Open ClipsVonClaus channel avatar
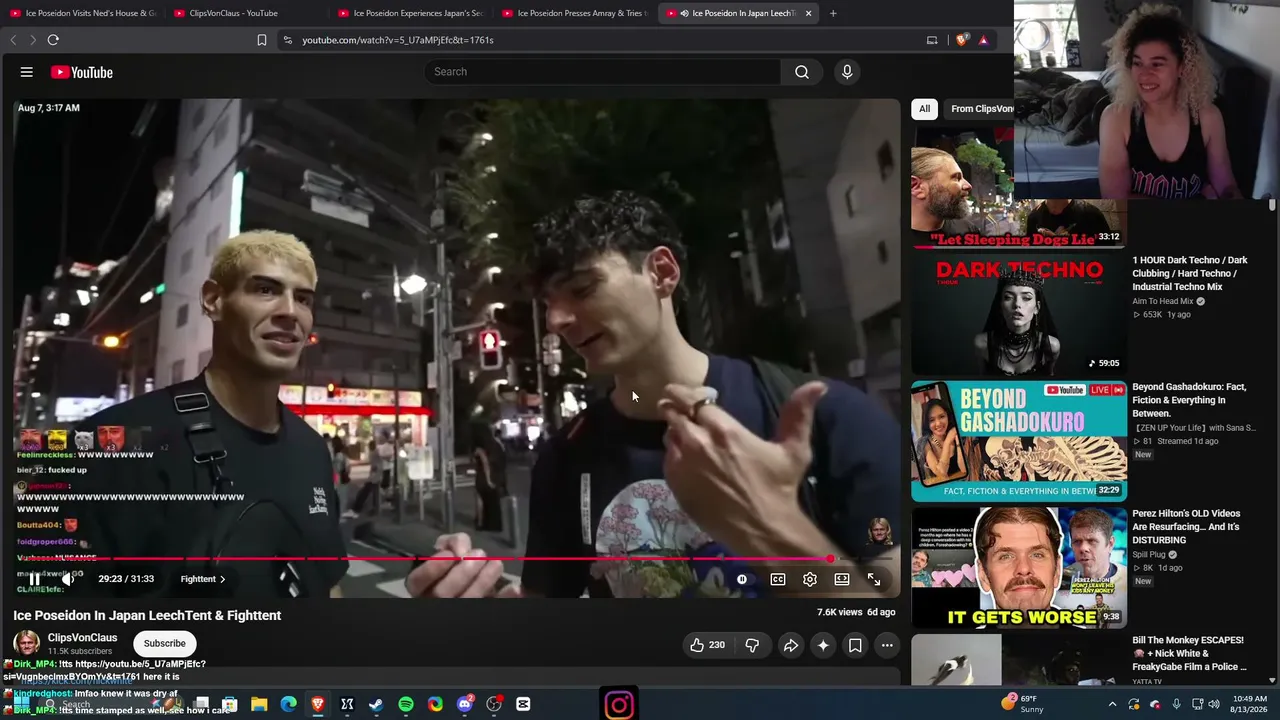The height and width of the screenshot is (720, 1280). 27,643
